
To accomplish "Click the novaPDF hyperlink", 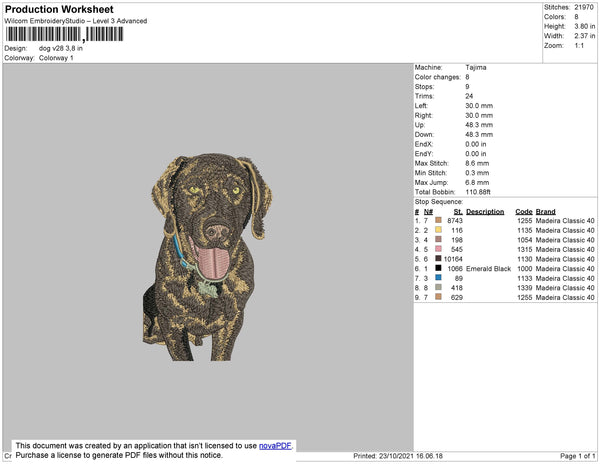I will pos(275,446).
